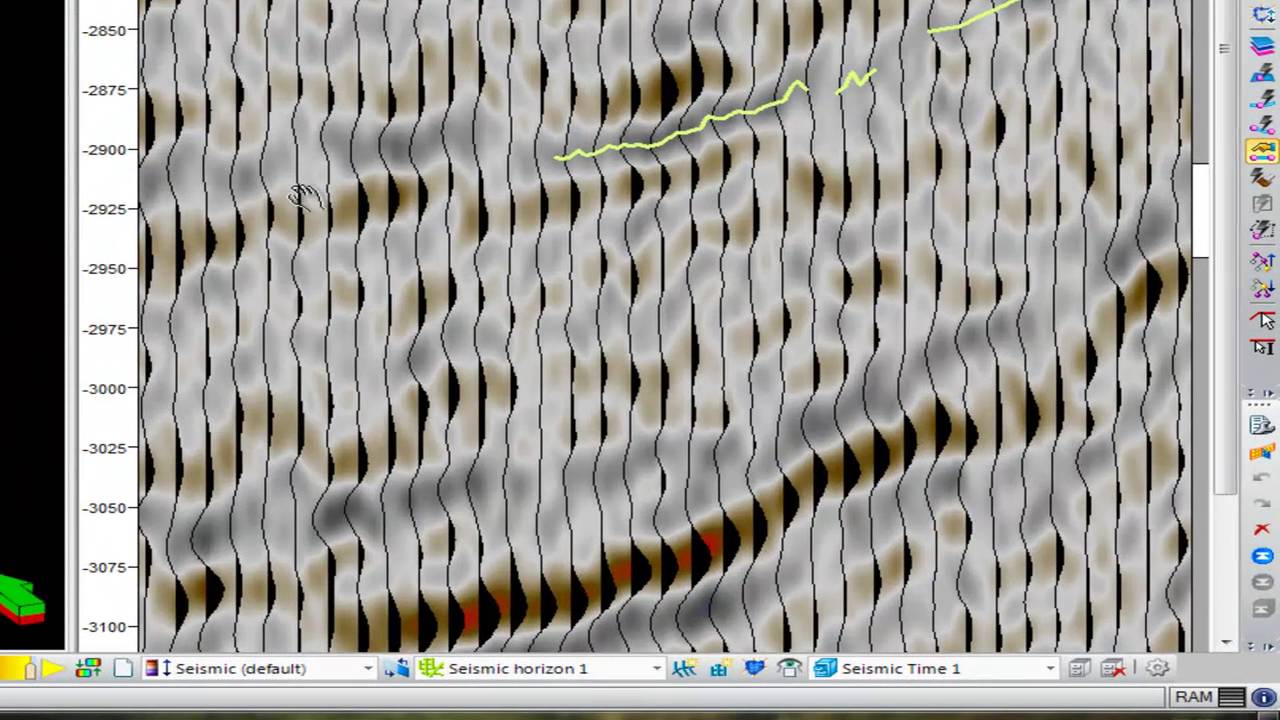Open the gear settings icon on the bottom toolbar
The image size is (1280, 720).
[x=1157, y=668]
